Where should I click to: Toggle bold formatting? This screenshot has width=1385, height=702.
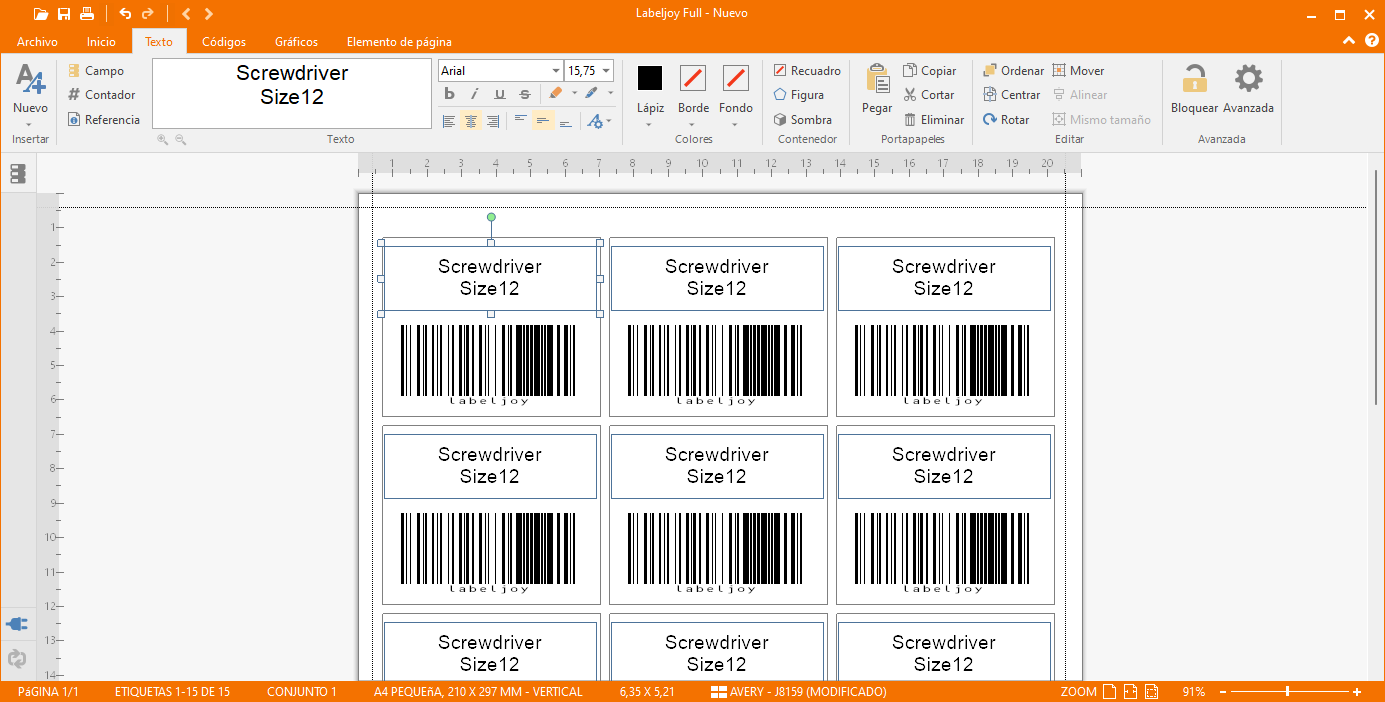(449, 94)
